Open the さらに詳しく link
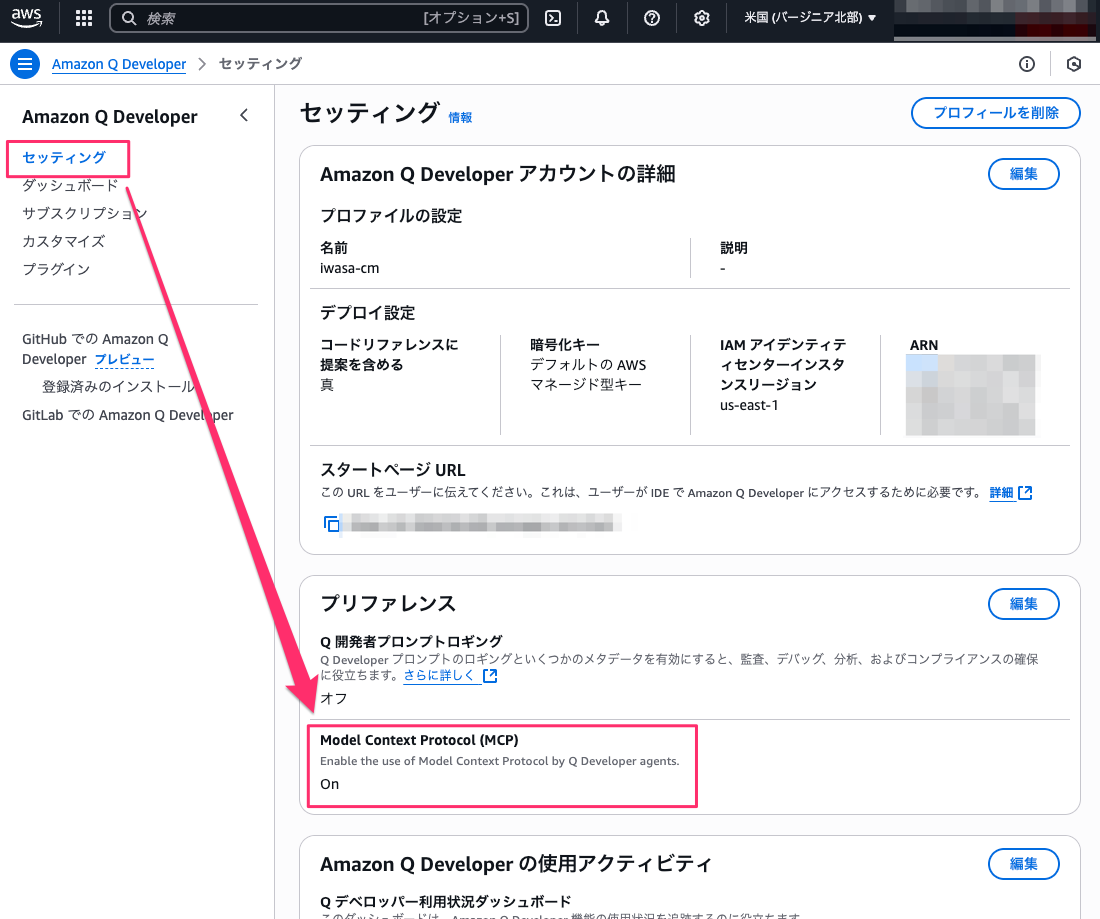Viewport: 1100px width, 919px height. (x=438, y=676)
